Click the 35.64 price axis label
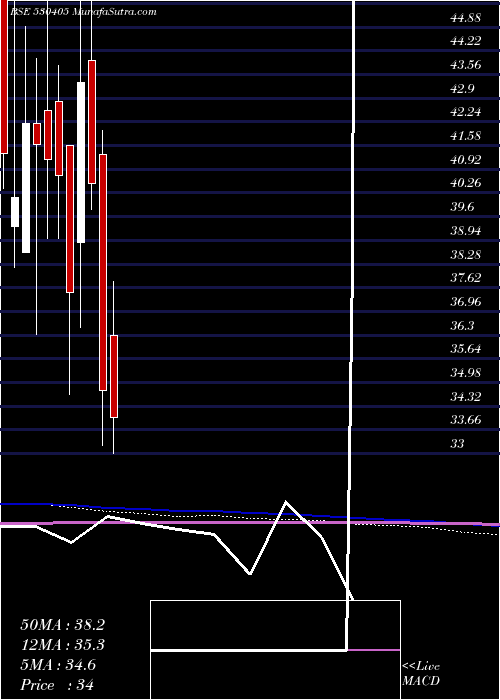500x700 pixels. tap(466, 349)
